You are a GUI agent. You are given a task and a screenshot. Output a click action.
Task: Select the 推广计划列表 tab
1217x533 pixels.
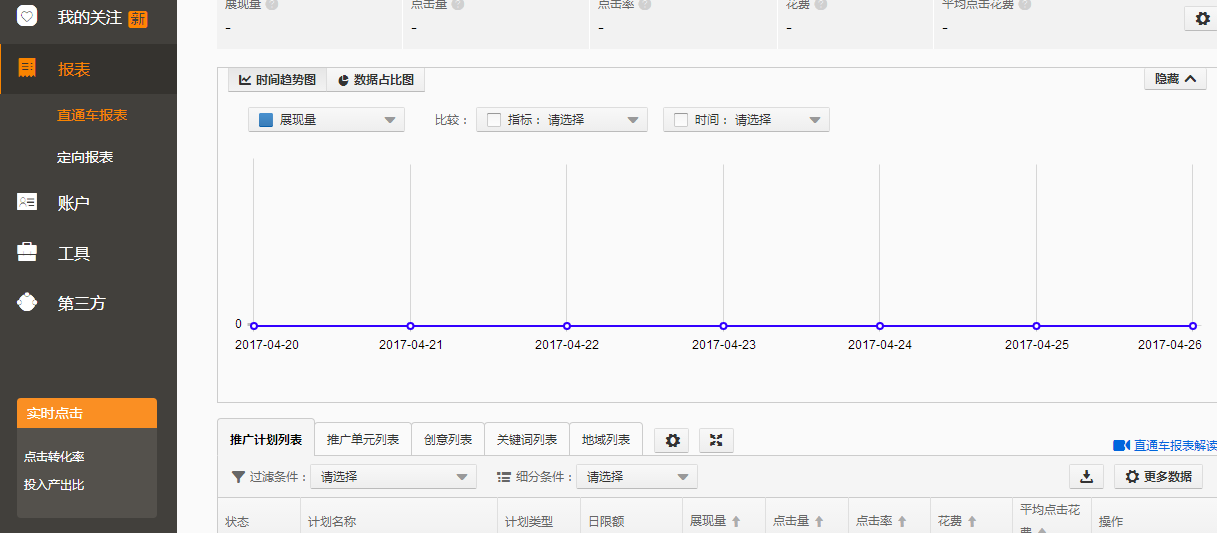coord(266,440)
